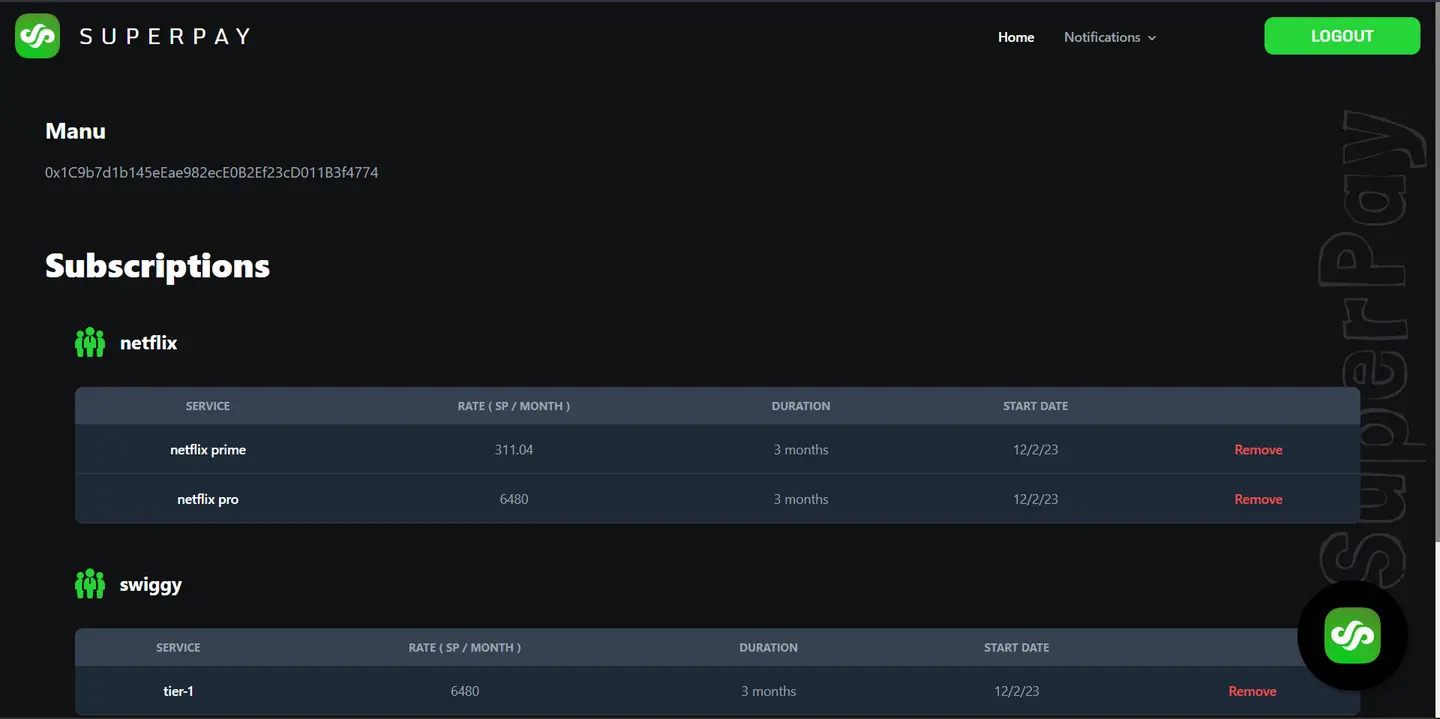
Task: Remove the netflix pro subscription
Action: coord(1258,499)
